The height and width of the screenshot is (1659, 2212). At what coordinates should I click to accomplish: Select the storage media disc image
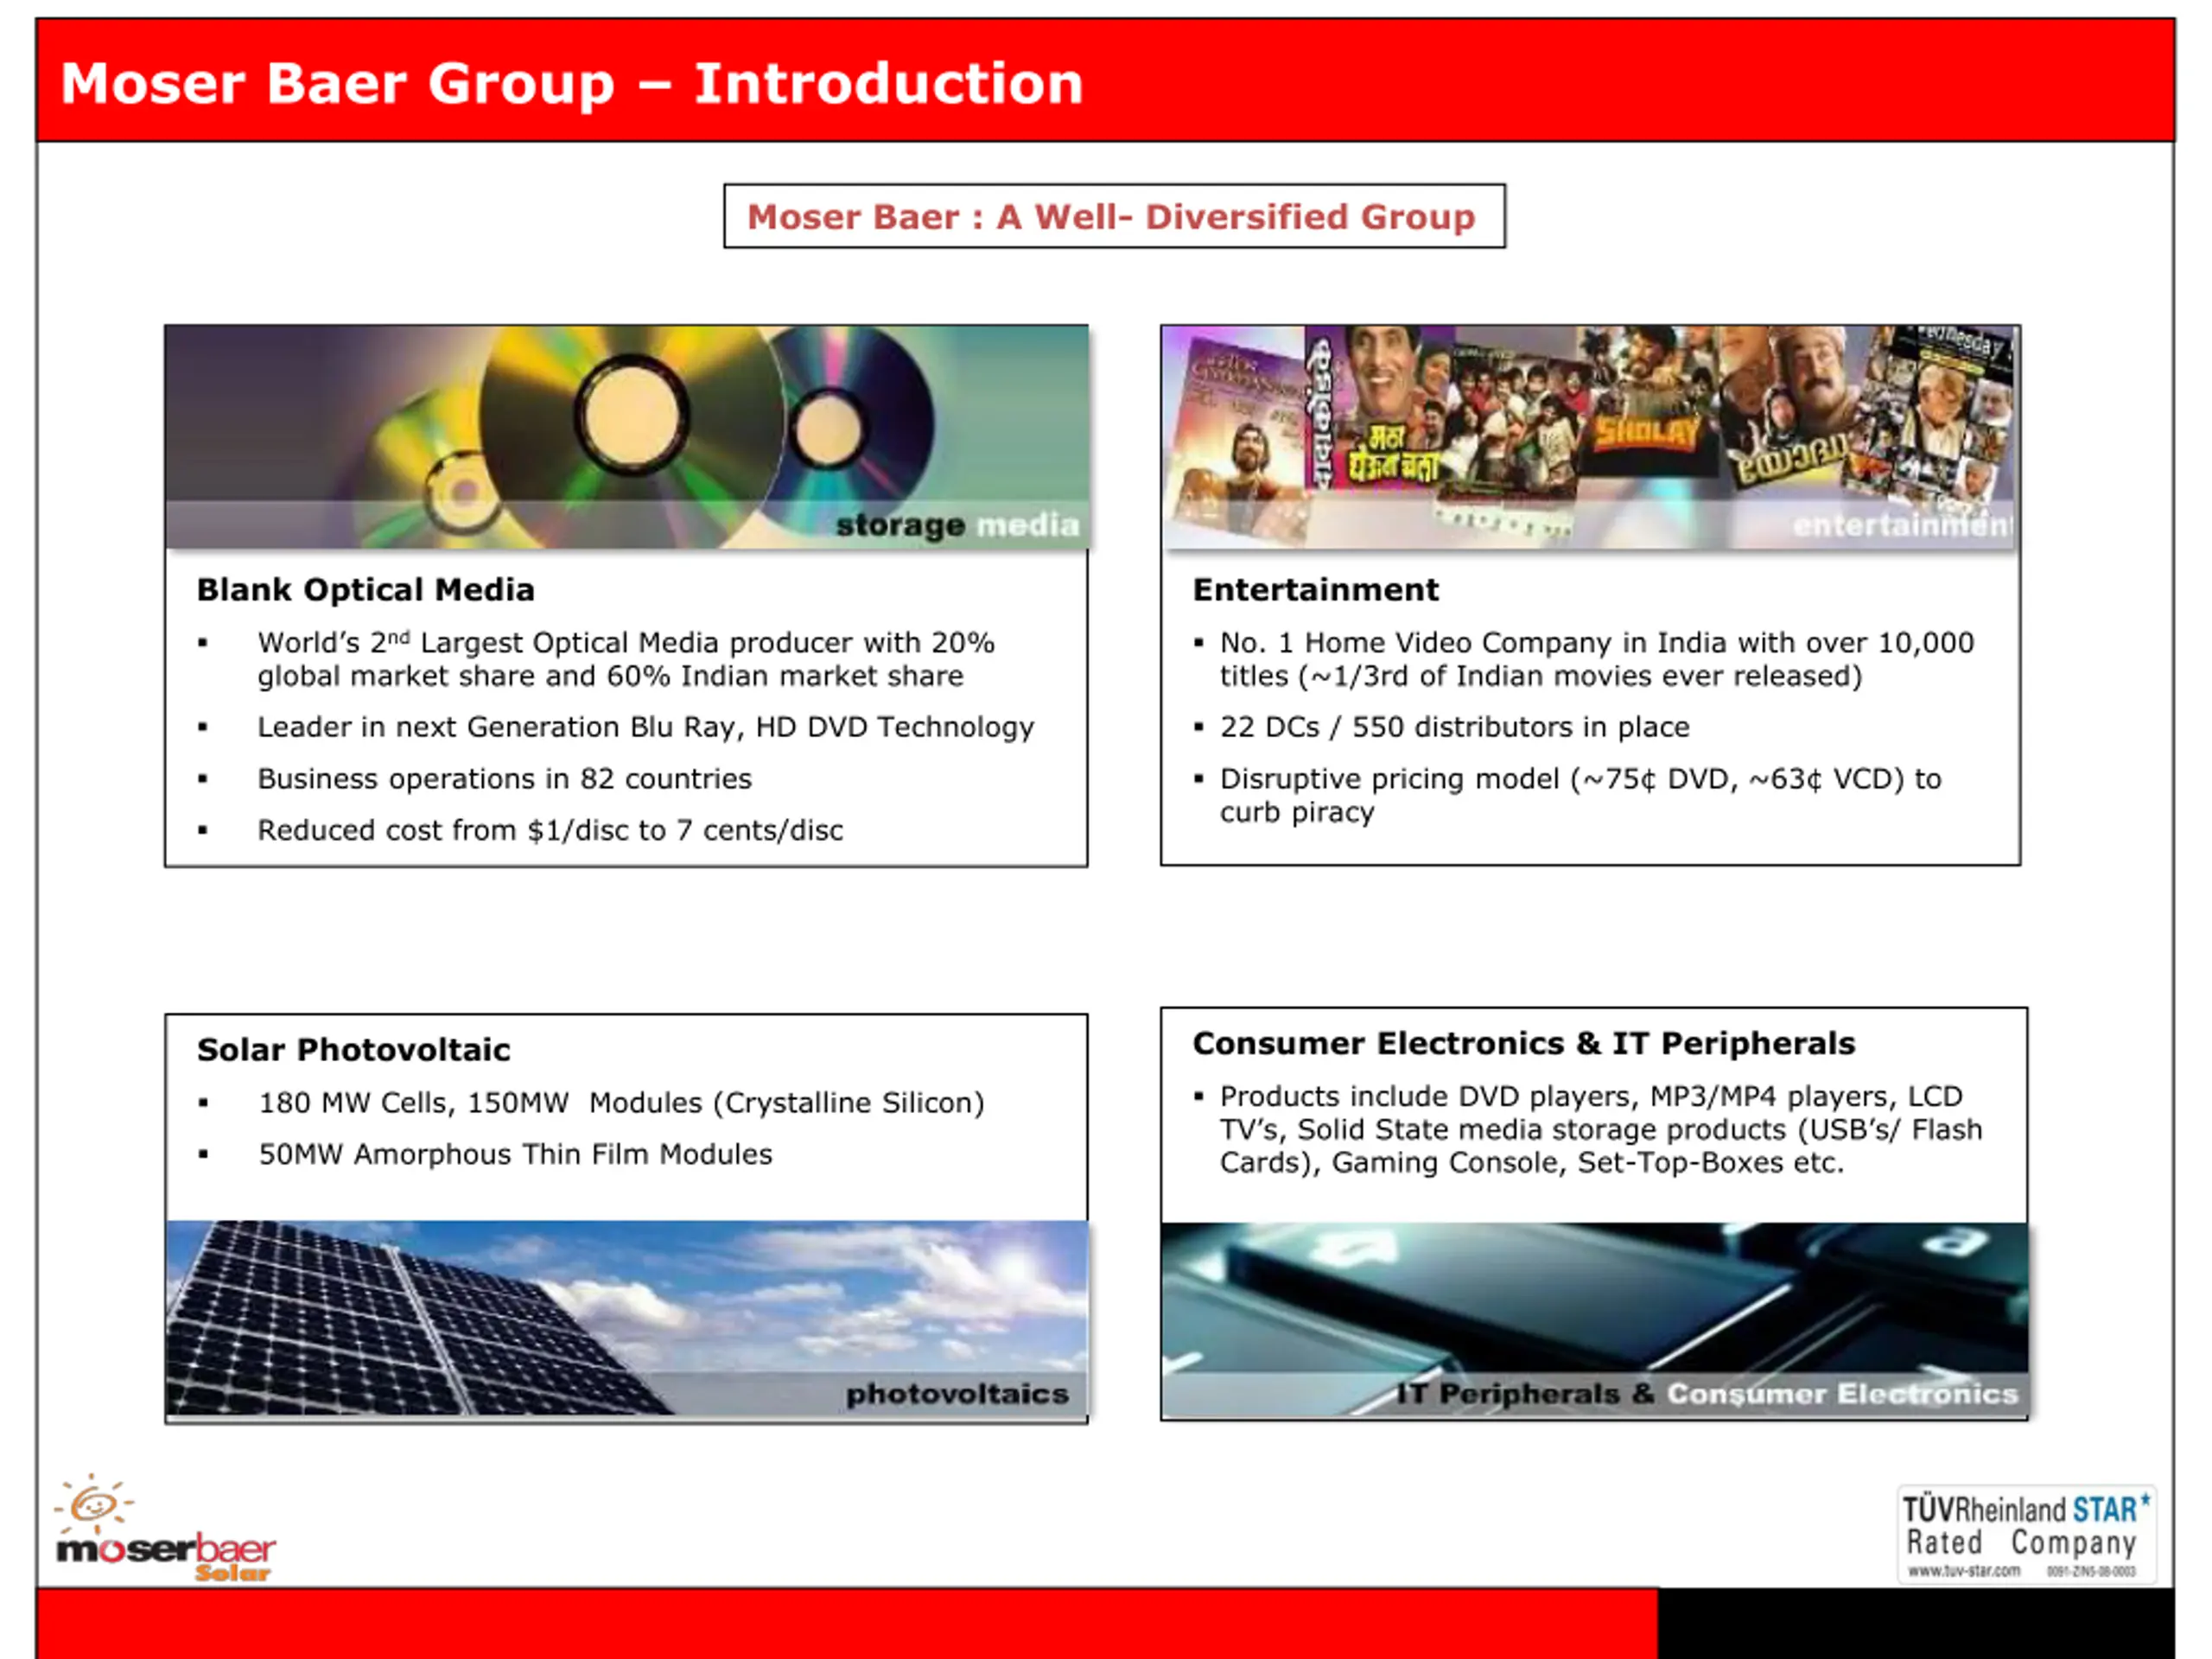[x=627, y=437]
